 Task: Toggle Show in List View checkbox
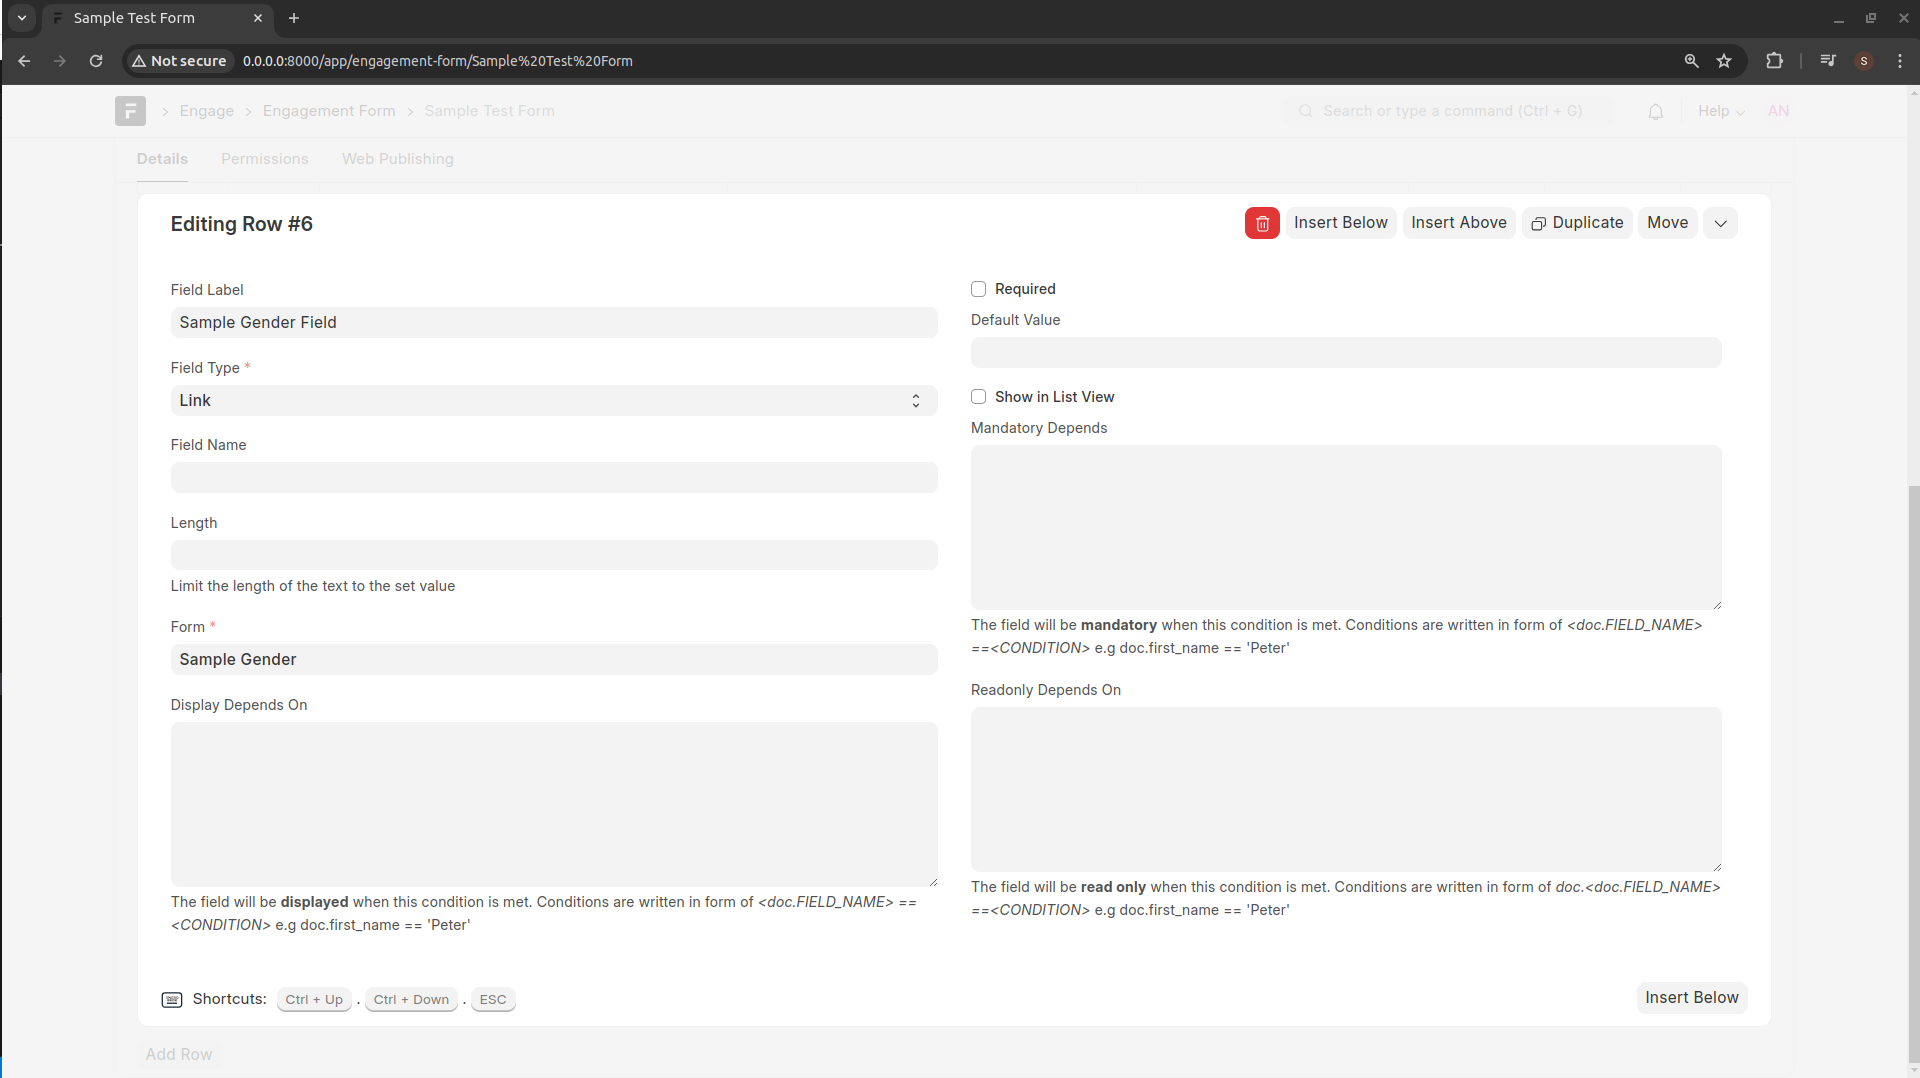[x=978, y=397]
